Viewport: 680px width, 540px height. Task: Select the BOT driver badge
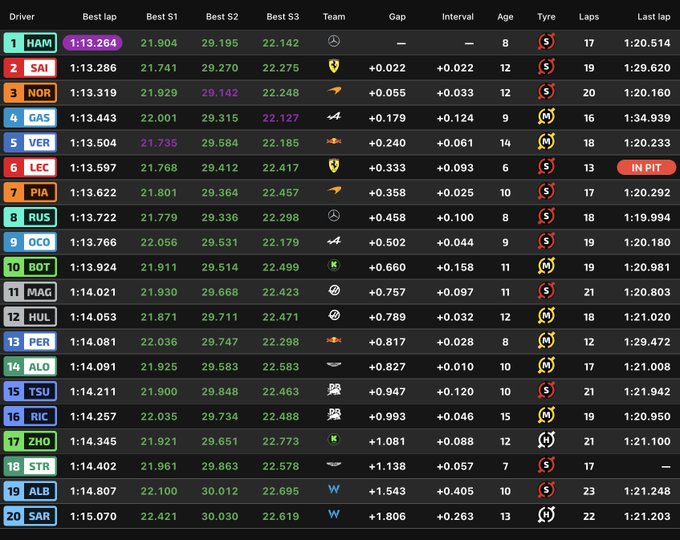30,267
